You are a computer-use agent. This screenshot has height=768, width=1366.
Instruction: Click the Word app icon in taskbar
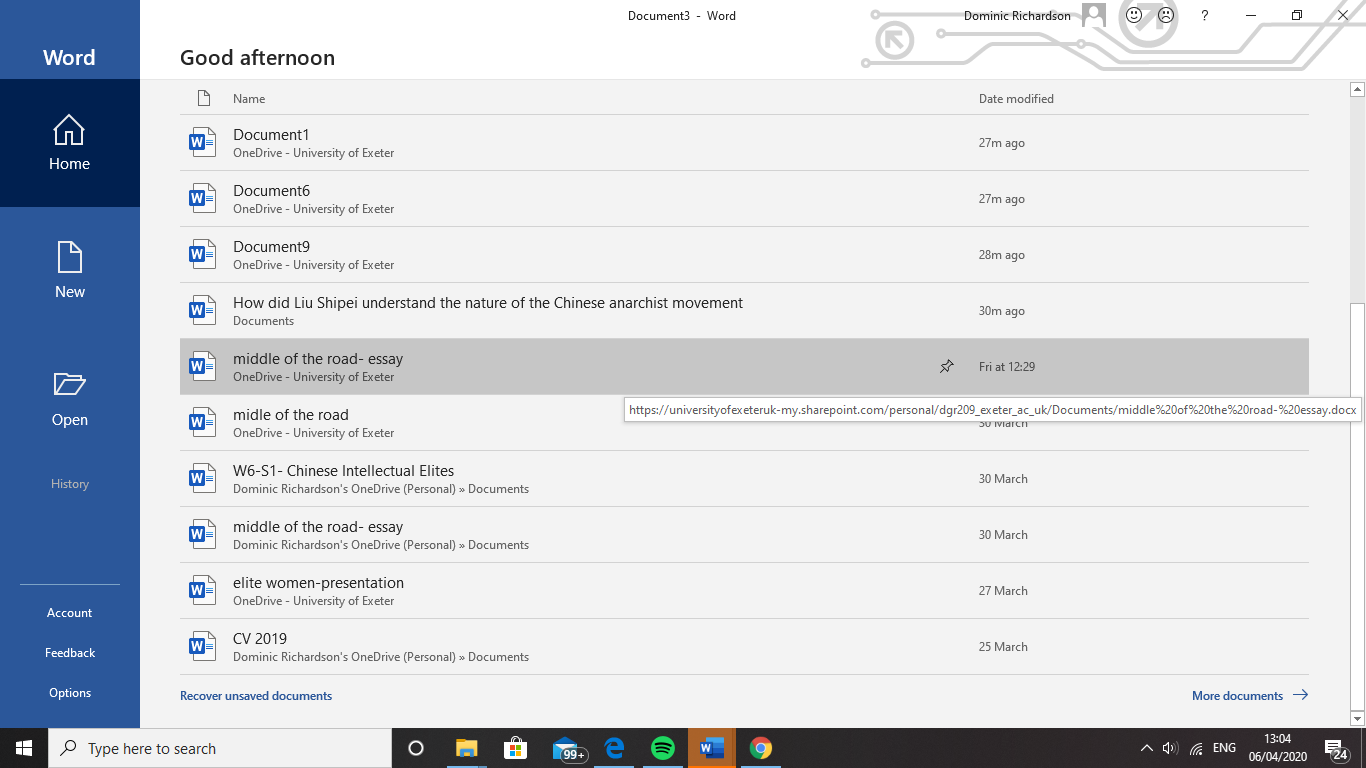[712, 748]
